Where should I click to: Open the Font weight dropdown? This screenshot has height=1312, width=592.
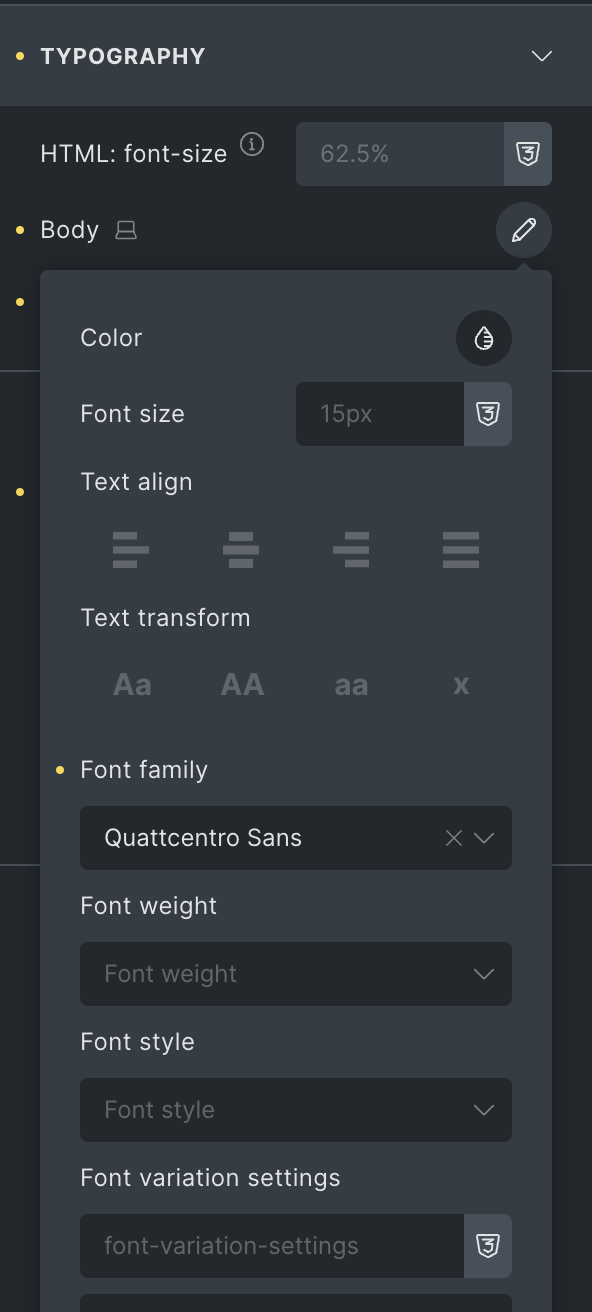point(296,974)
